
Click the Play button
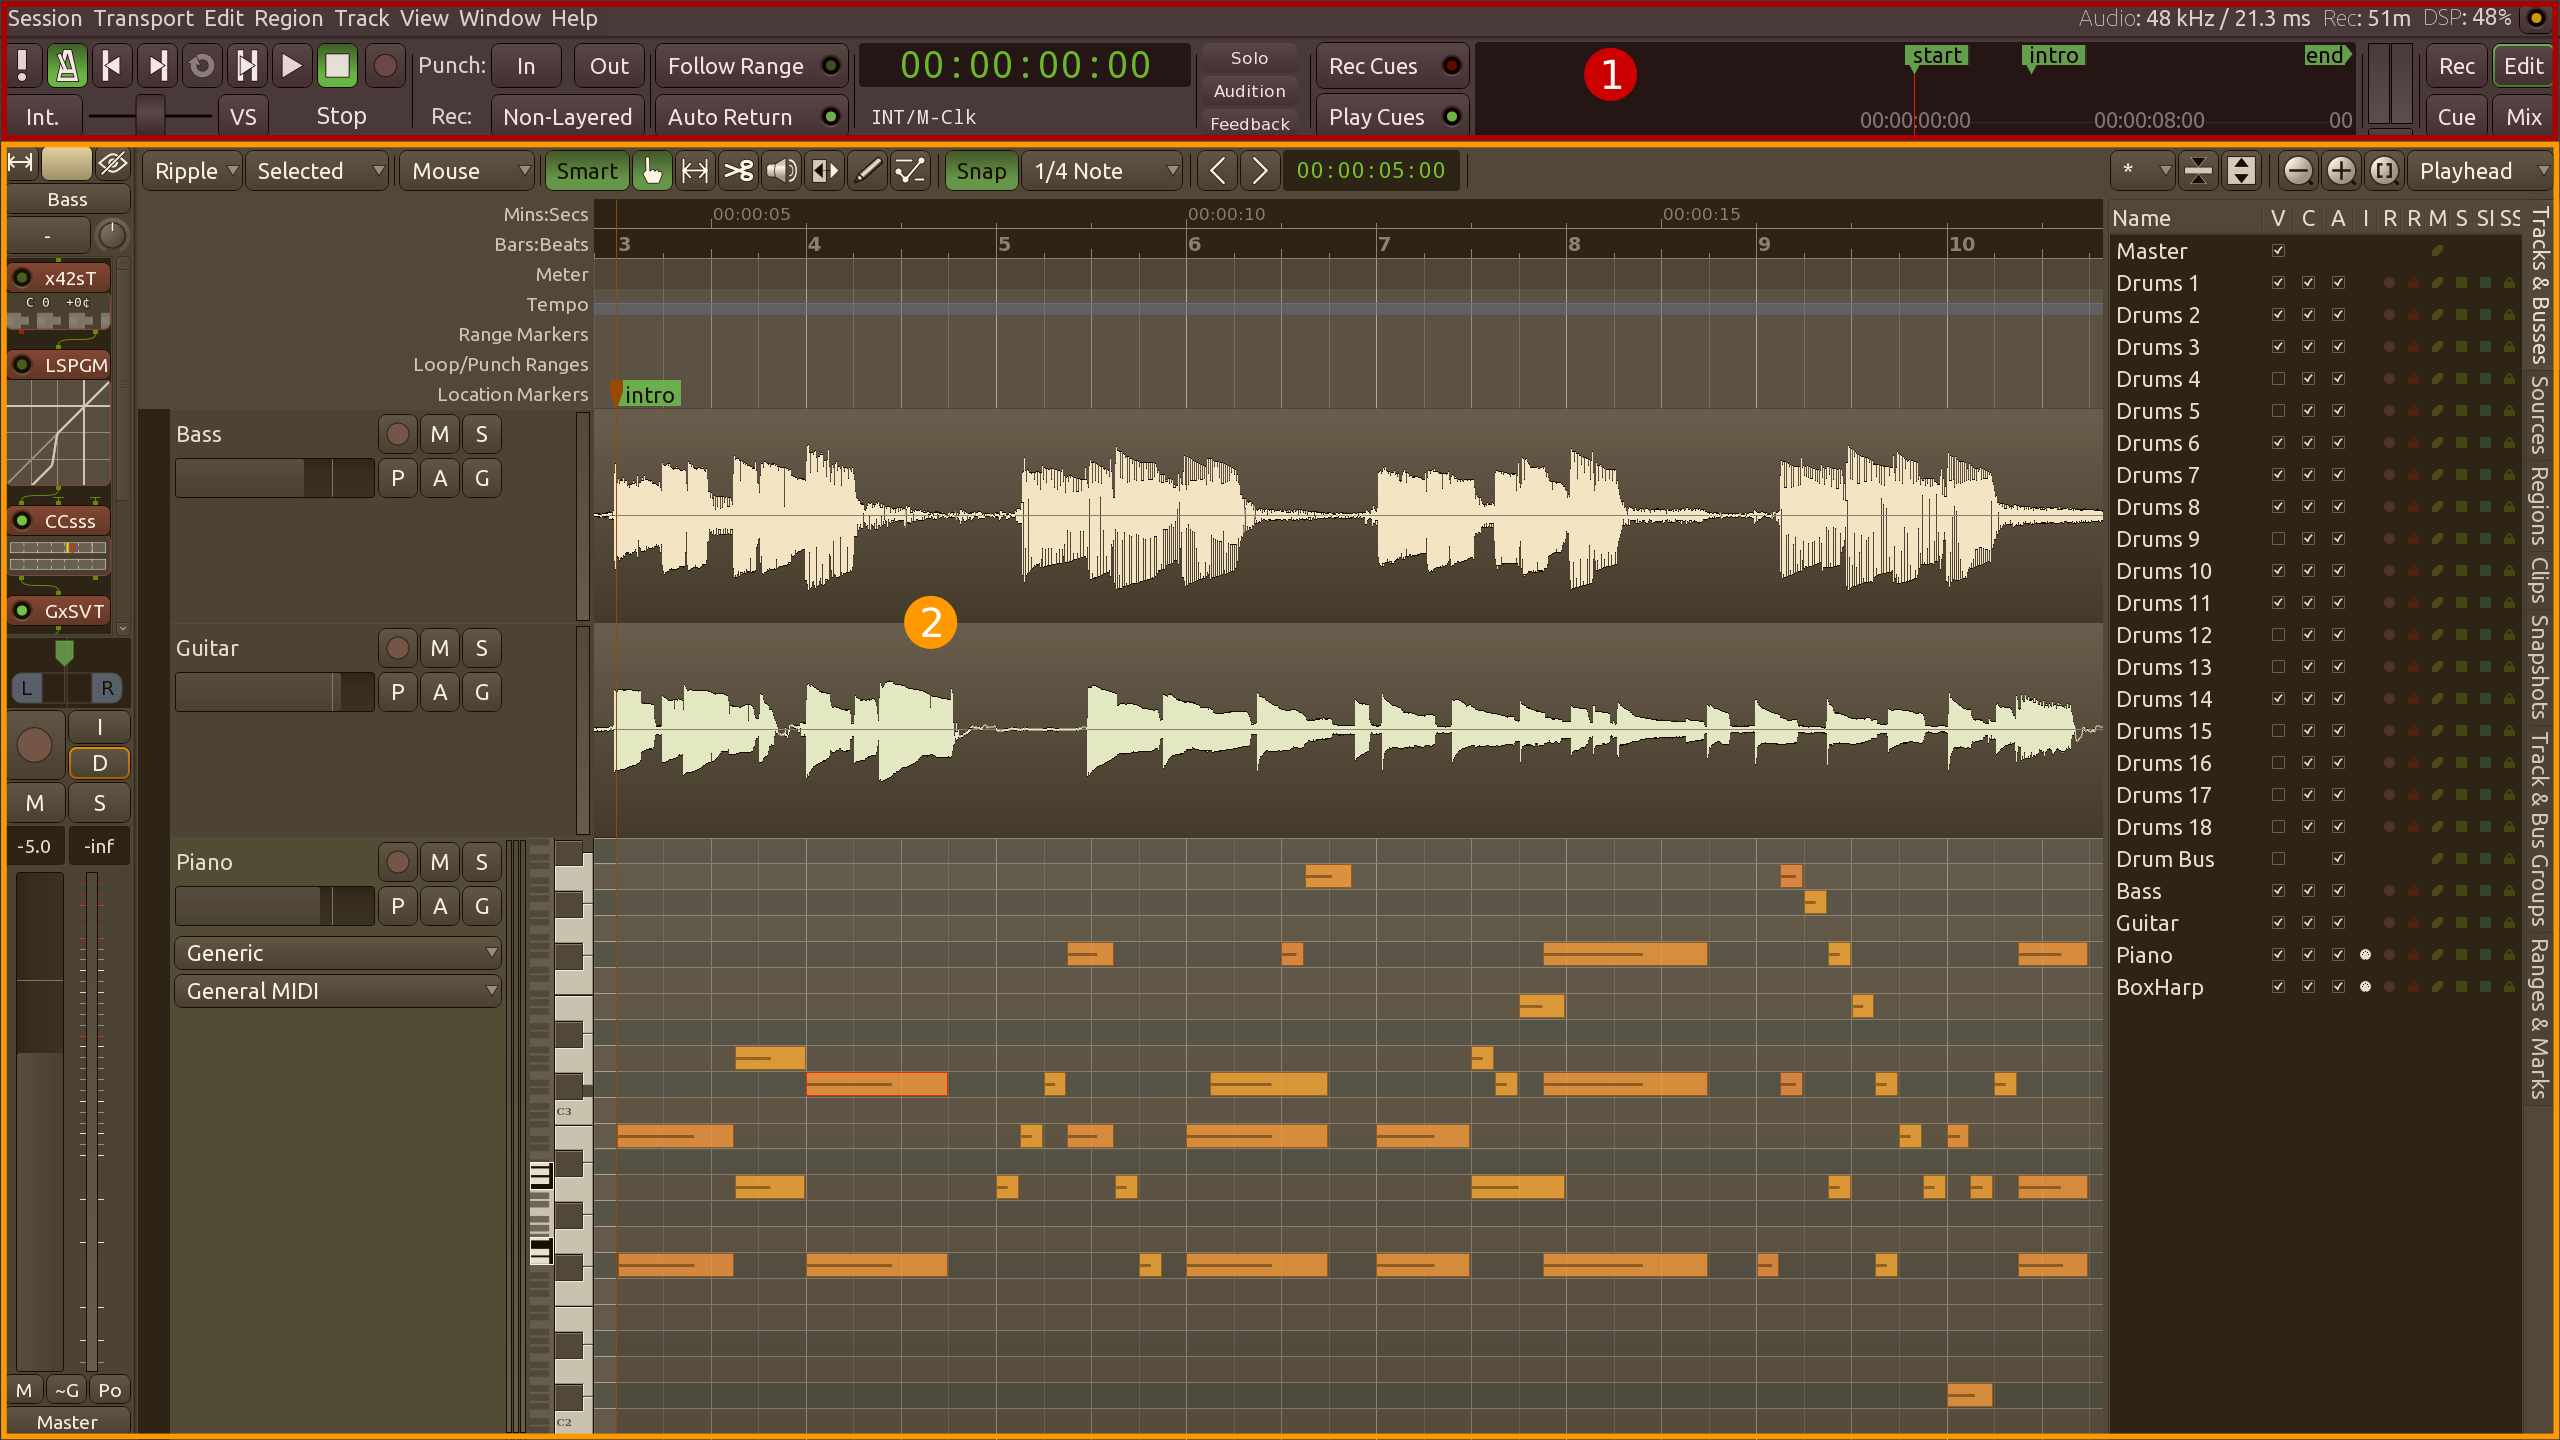tap(290, 65)
